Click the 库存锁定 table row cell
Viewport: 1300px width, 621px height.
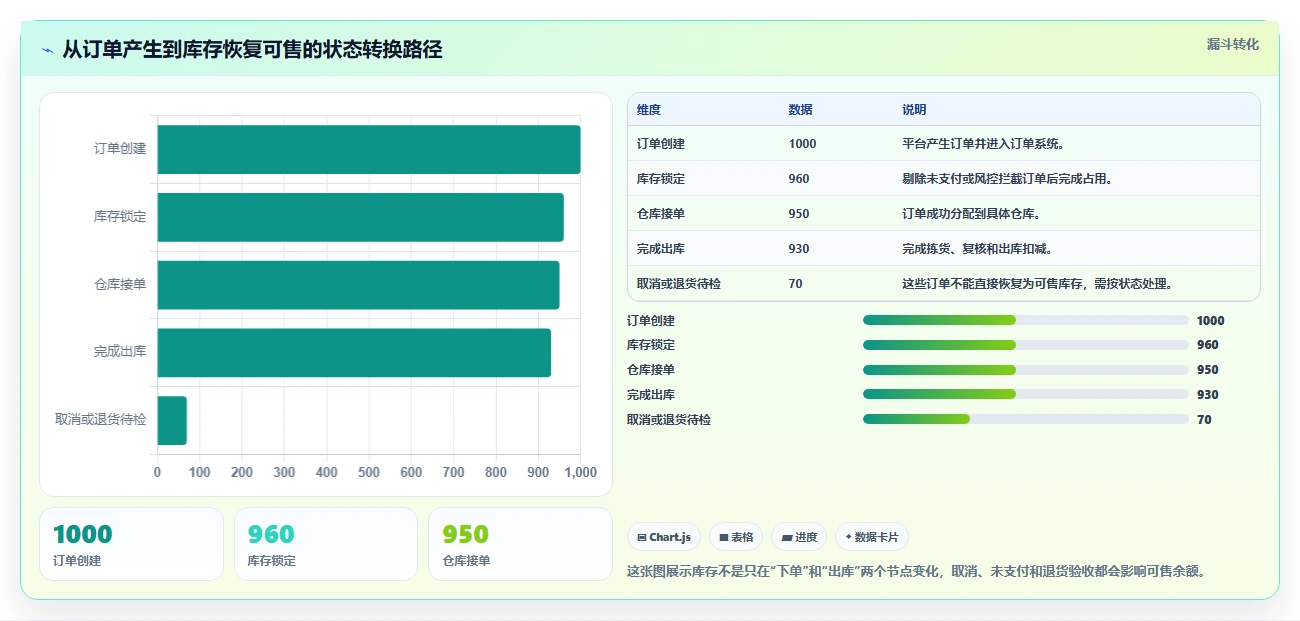point(661,179)
